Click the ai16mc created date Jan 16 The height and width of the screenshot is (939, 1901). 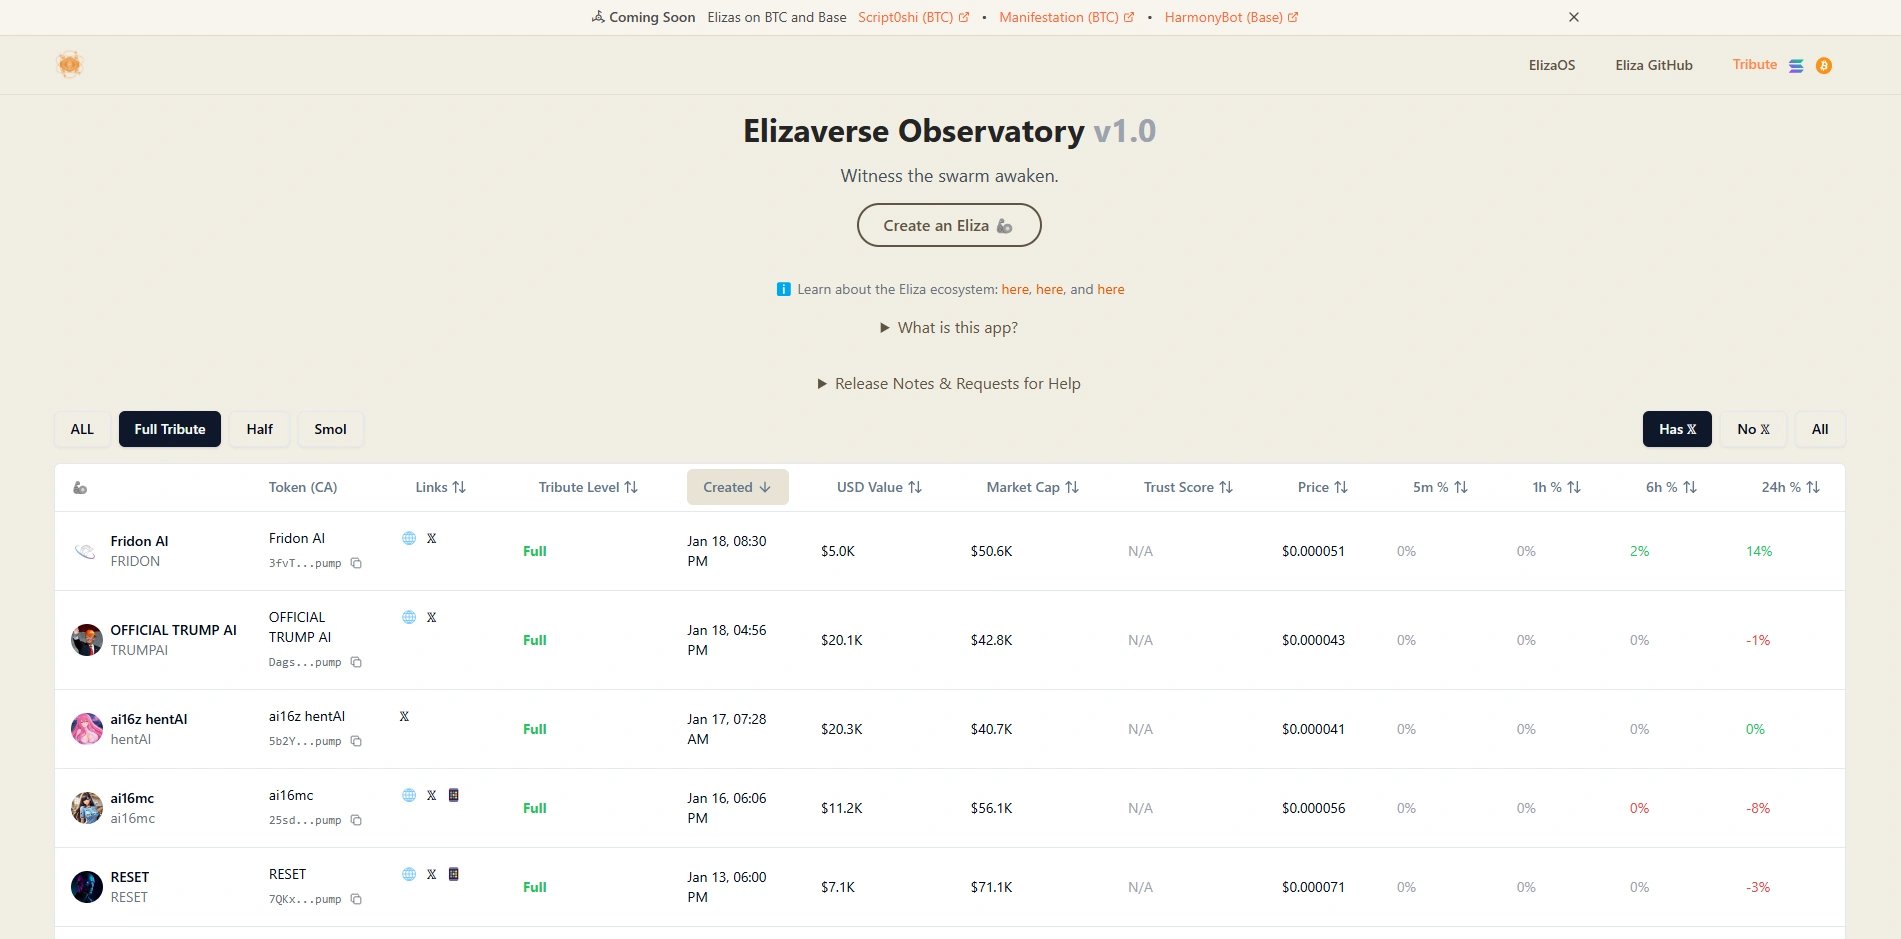coord(727,808)
